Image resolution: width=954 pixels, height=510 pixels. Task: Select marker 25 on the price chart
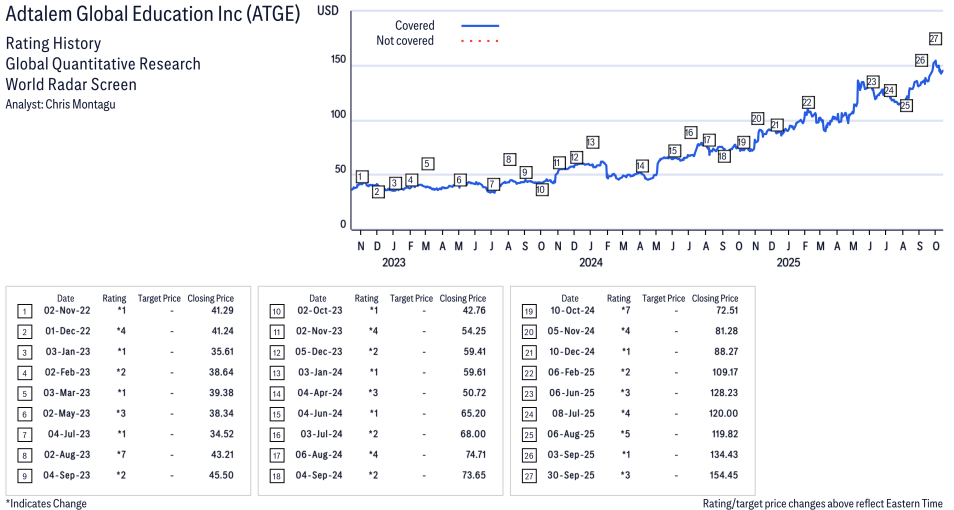click(906, 105)
